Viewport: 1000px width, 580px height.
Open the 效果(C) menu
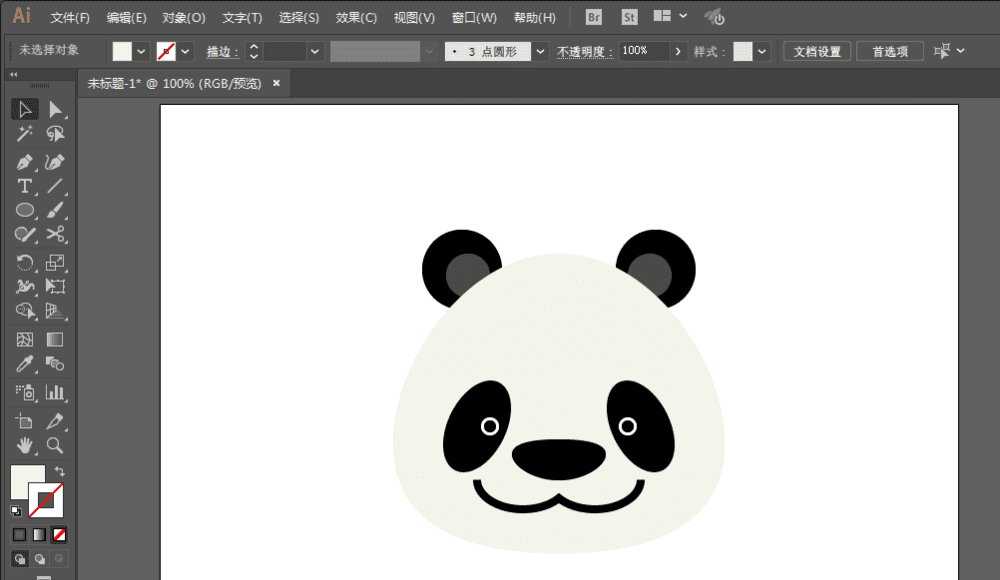356,18
